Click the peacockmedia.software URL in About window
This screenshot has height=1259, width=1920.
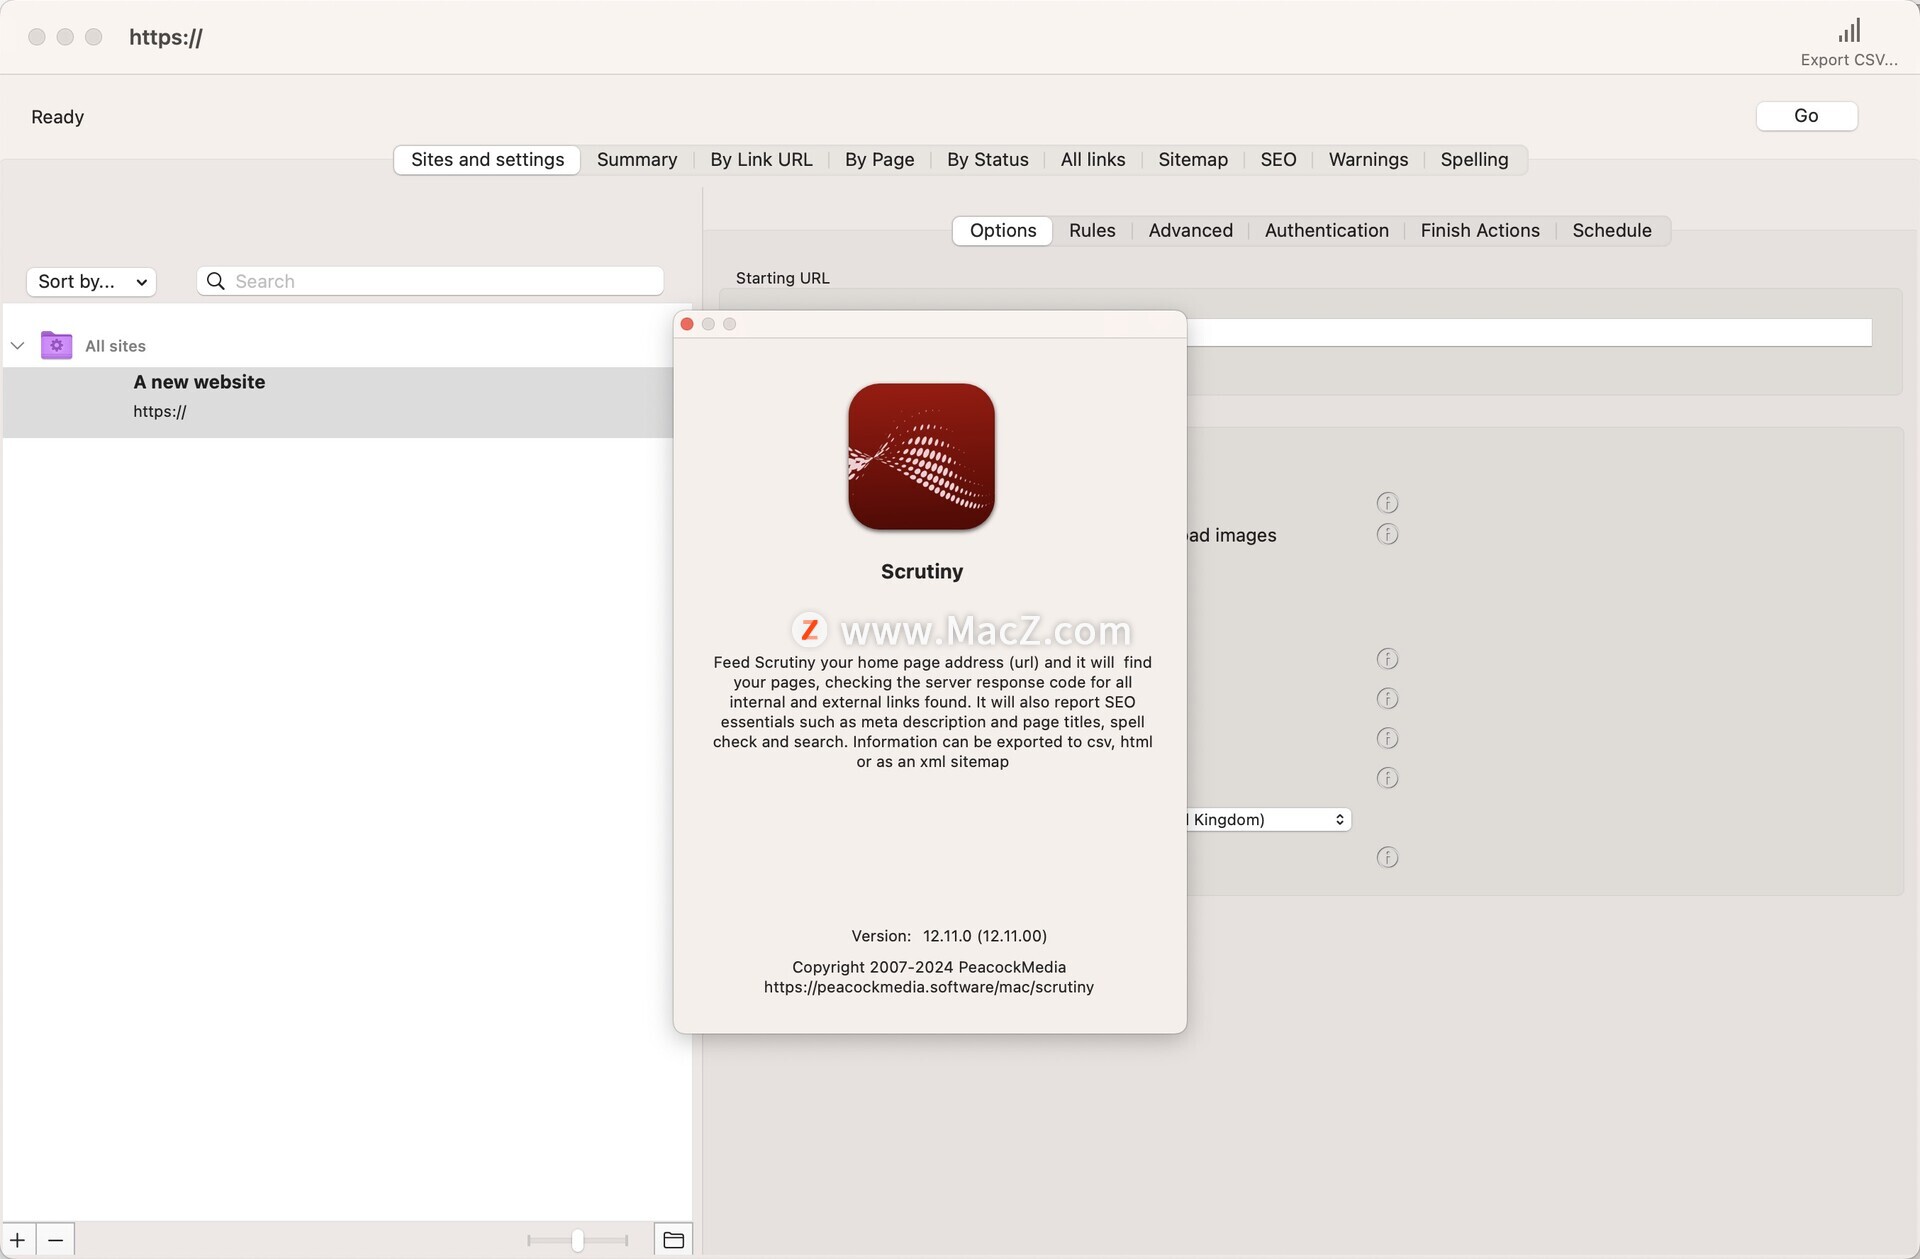(928, 987)
